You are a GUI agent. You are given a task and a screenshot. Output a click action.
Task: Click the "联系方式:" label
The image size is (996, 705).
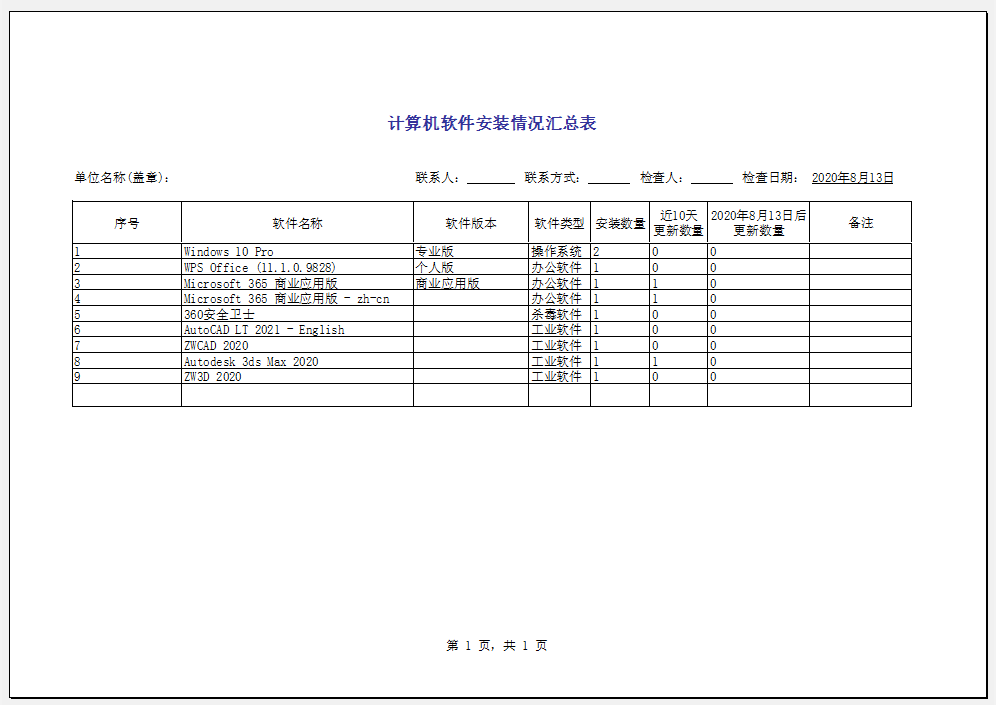tap(553, 178)
